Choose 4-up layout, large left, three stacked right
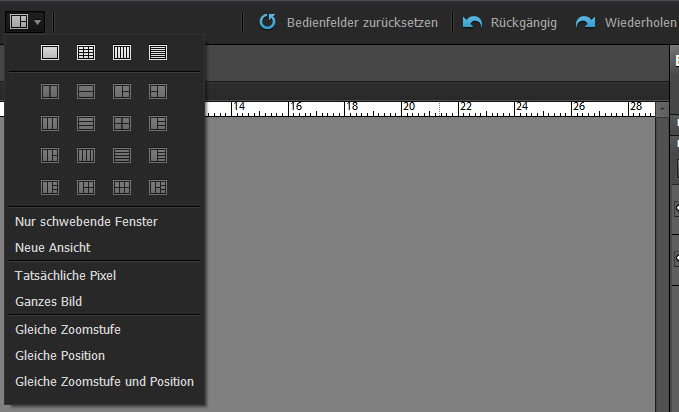 pos(158,123)
